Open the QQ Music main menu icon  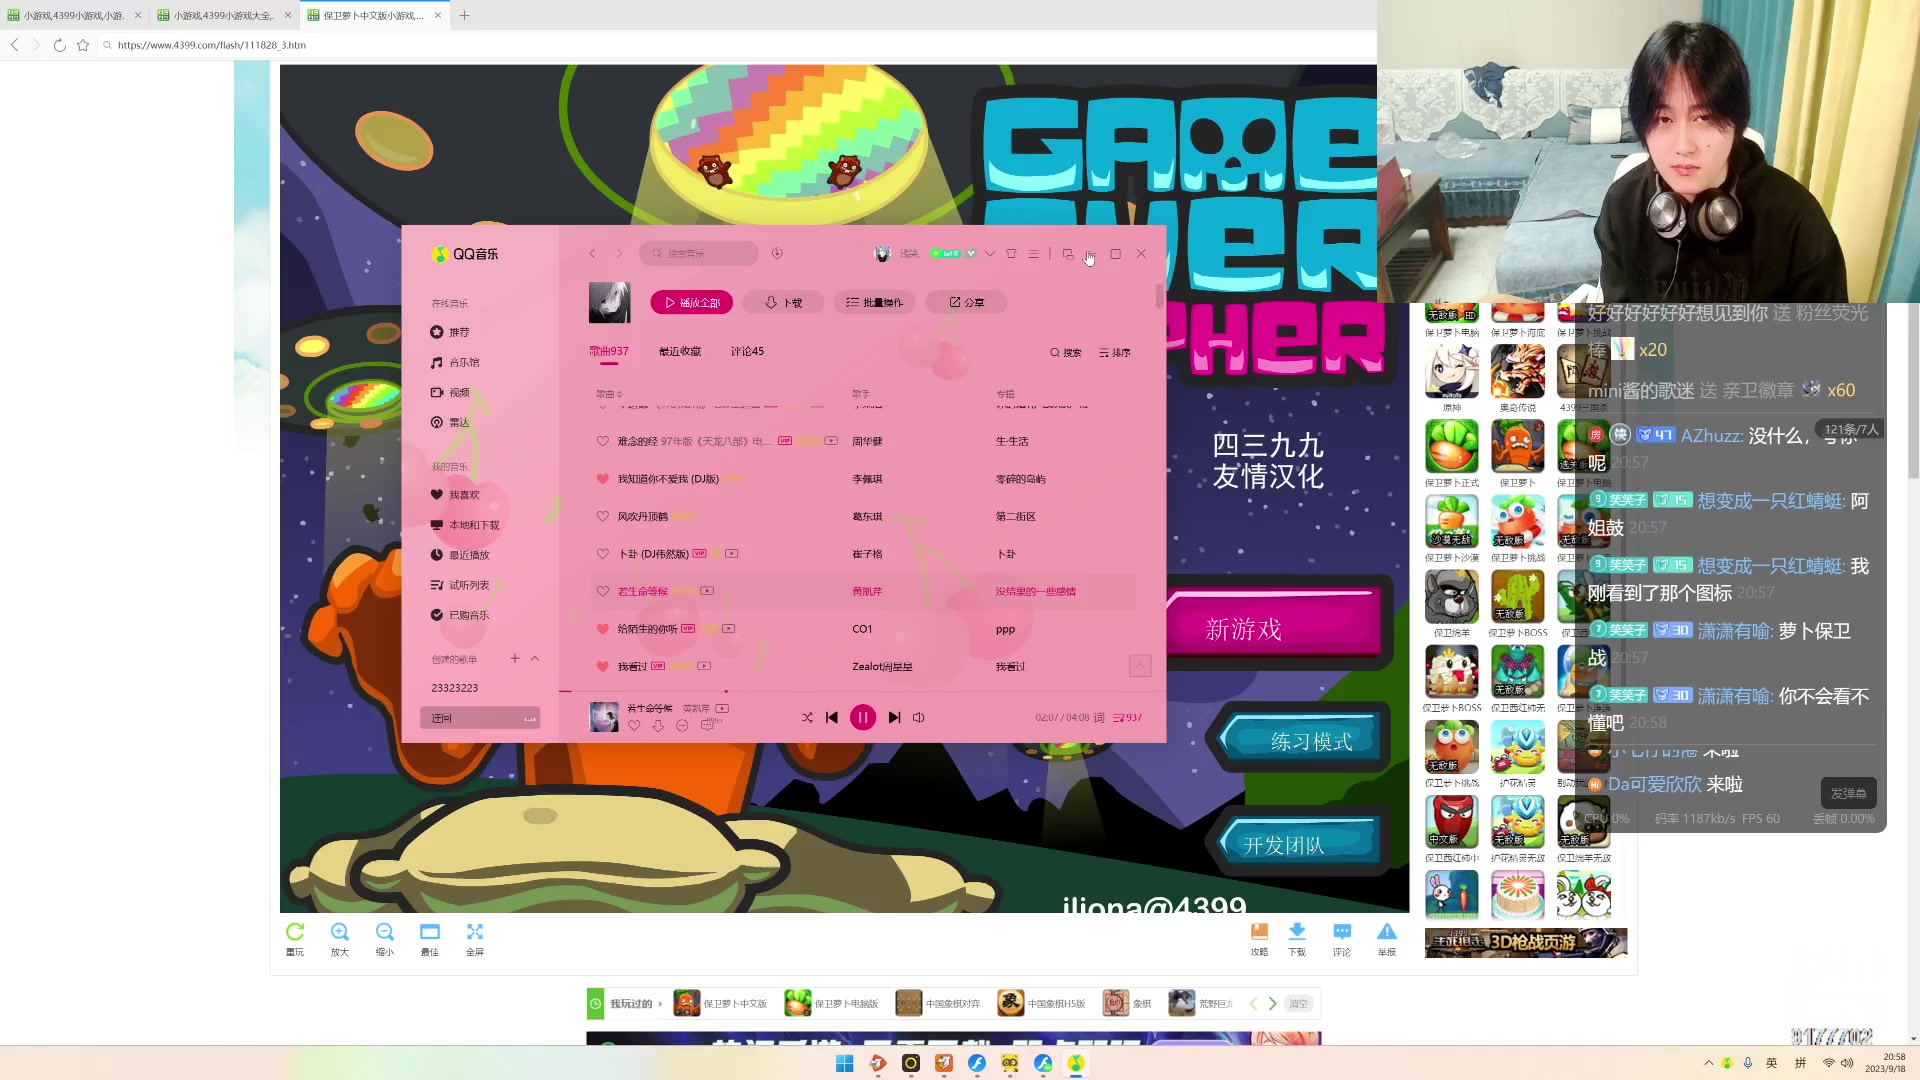tap(1034, 254)
